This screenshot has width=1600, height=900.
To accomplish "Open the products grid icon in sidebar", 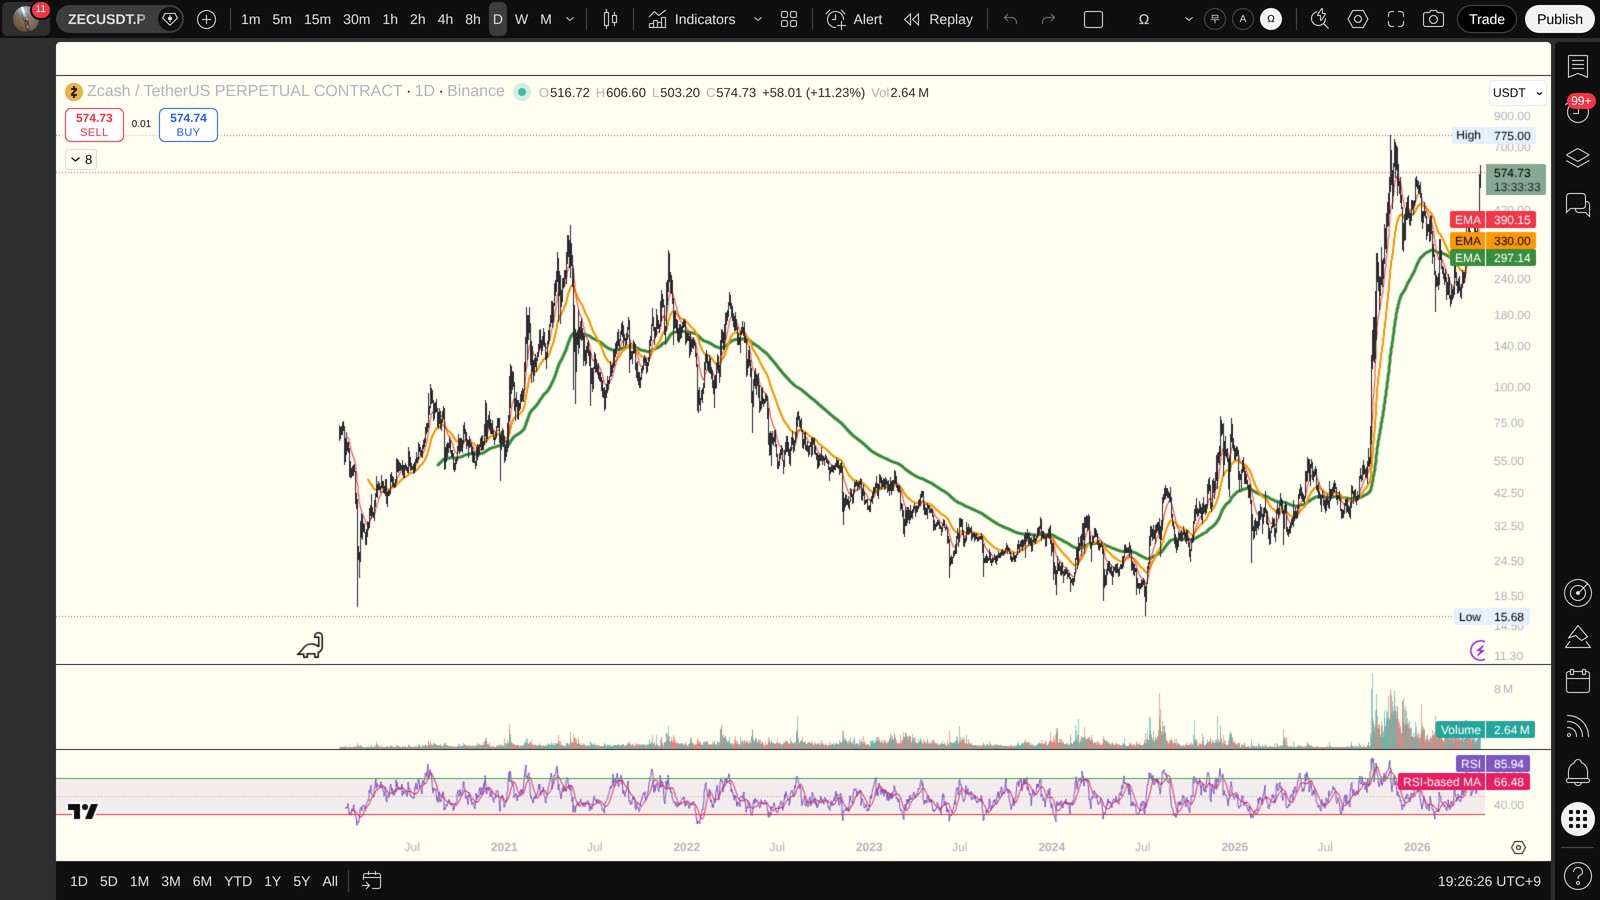I will pyautogui.click(x=1577, y=820).
